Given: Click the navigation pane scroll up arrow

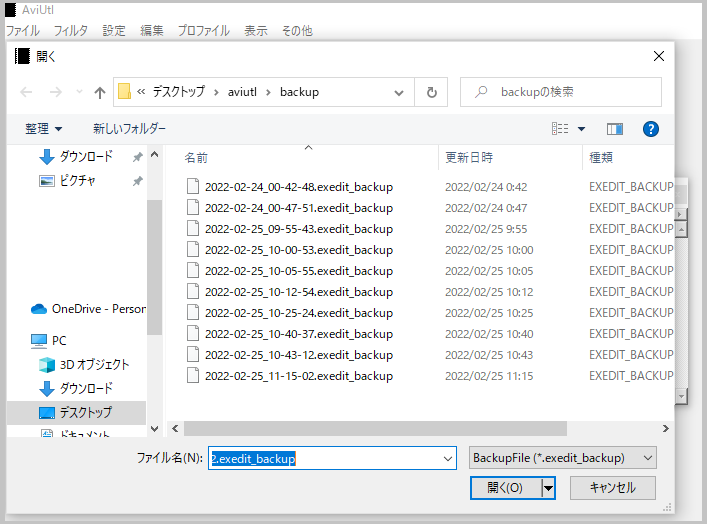Looking at the screenshot, I should coord(154,155).
